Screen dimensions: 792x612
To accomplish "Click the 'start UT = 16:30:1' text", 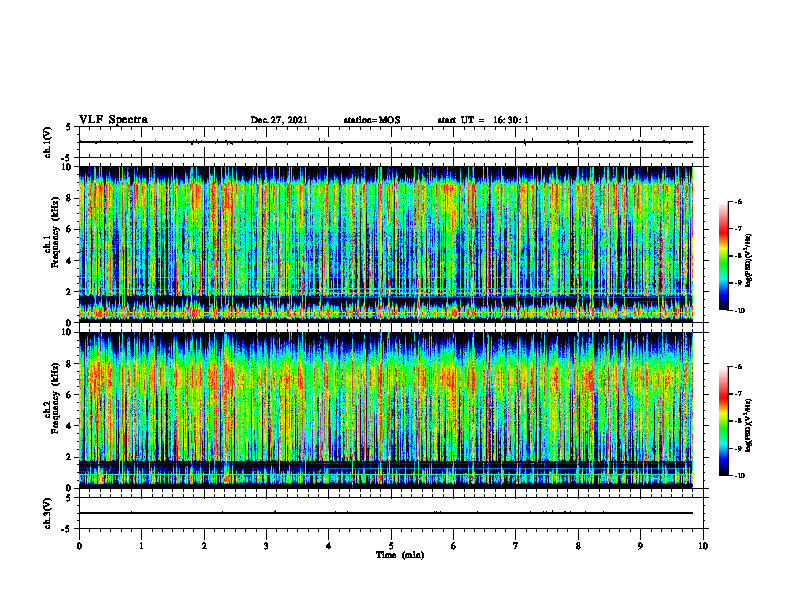I will coord(483,120).
